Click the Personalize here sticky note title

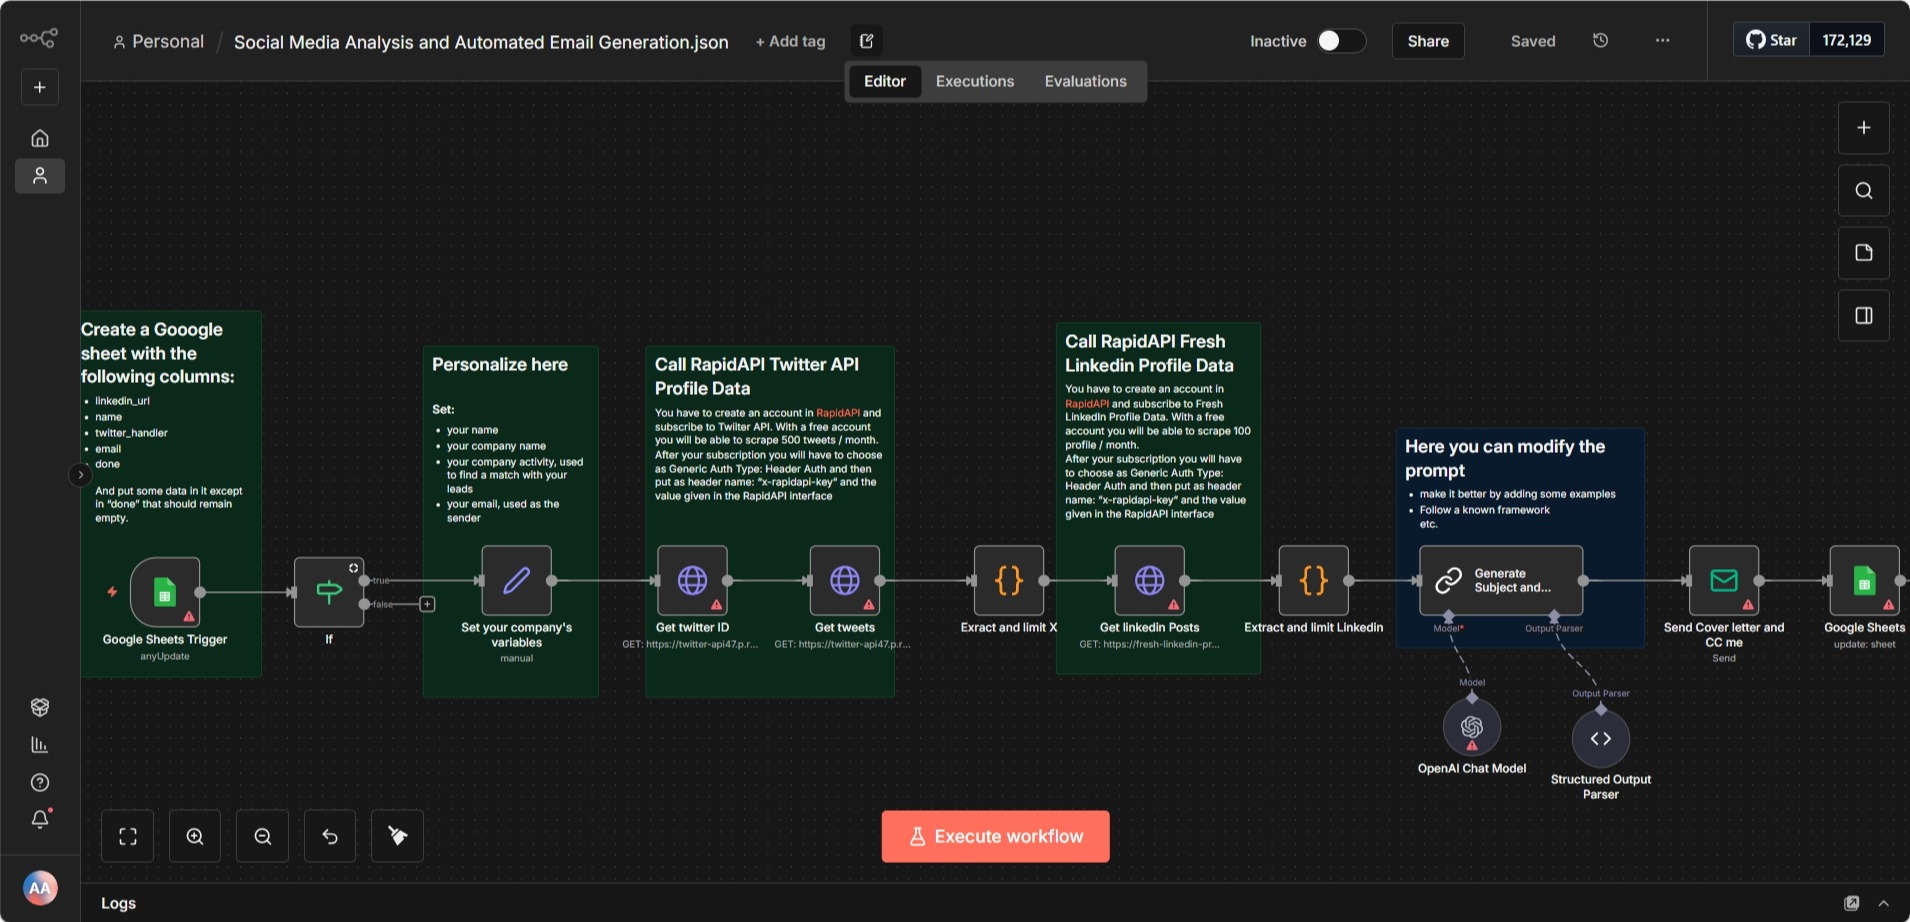(500, 365)
